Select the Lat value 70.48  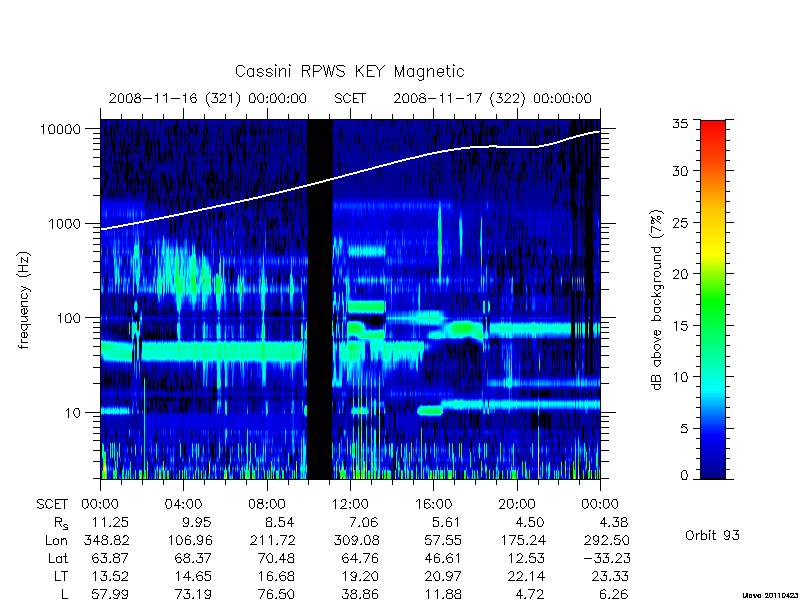coord(277,558)
